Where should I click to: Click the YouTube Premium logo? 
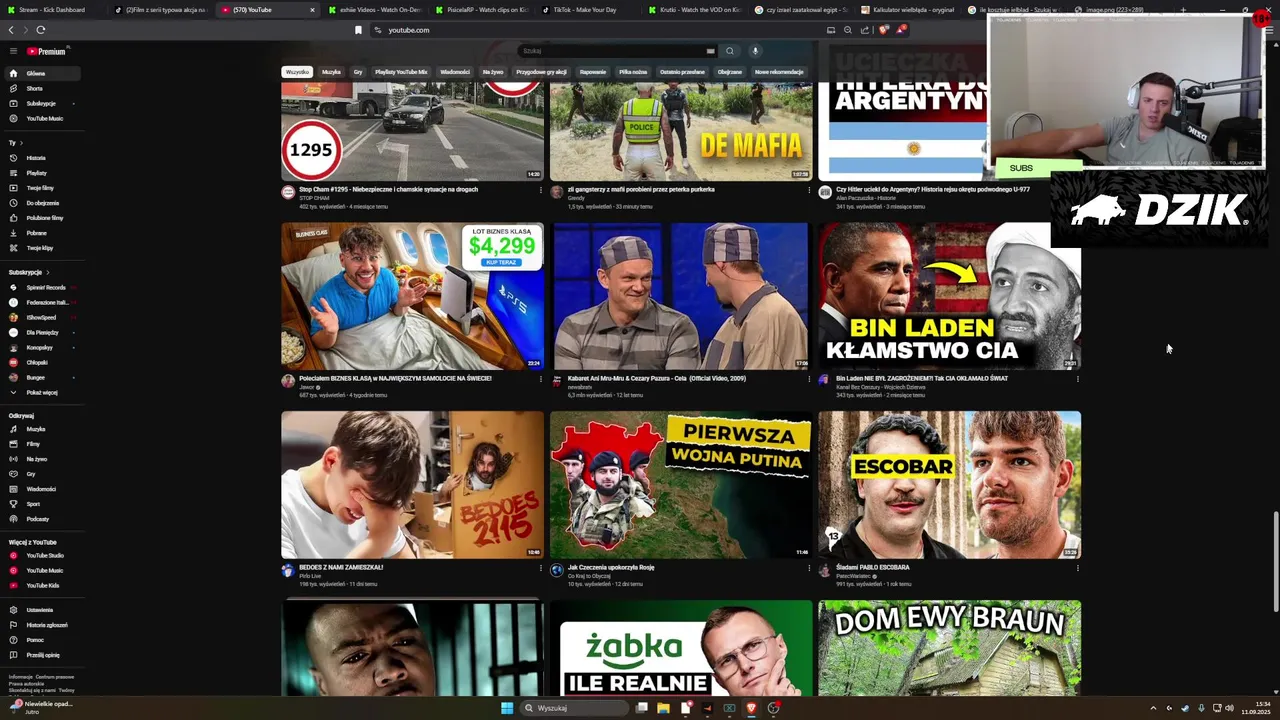point(46,51)
